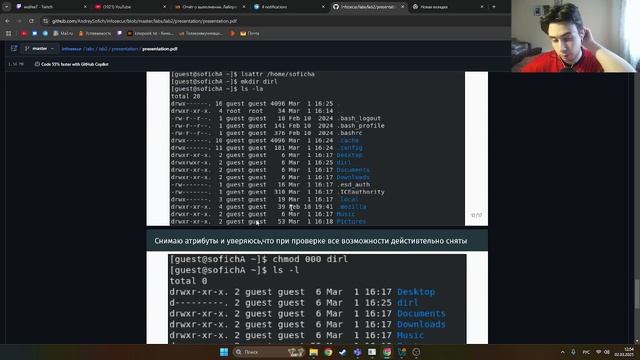640x360 pixels.
Task: Open the Kinopoisk bookmark
Action: tap(150, 33)
